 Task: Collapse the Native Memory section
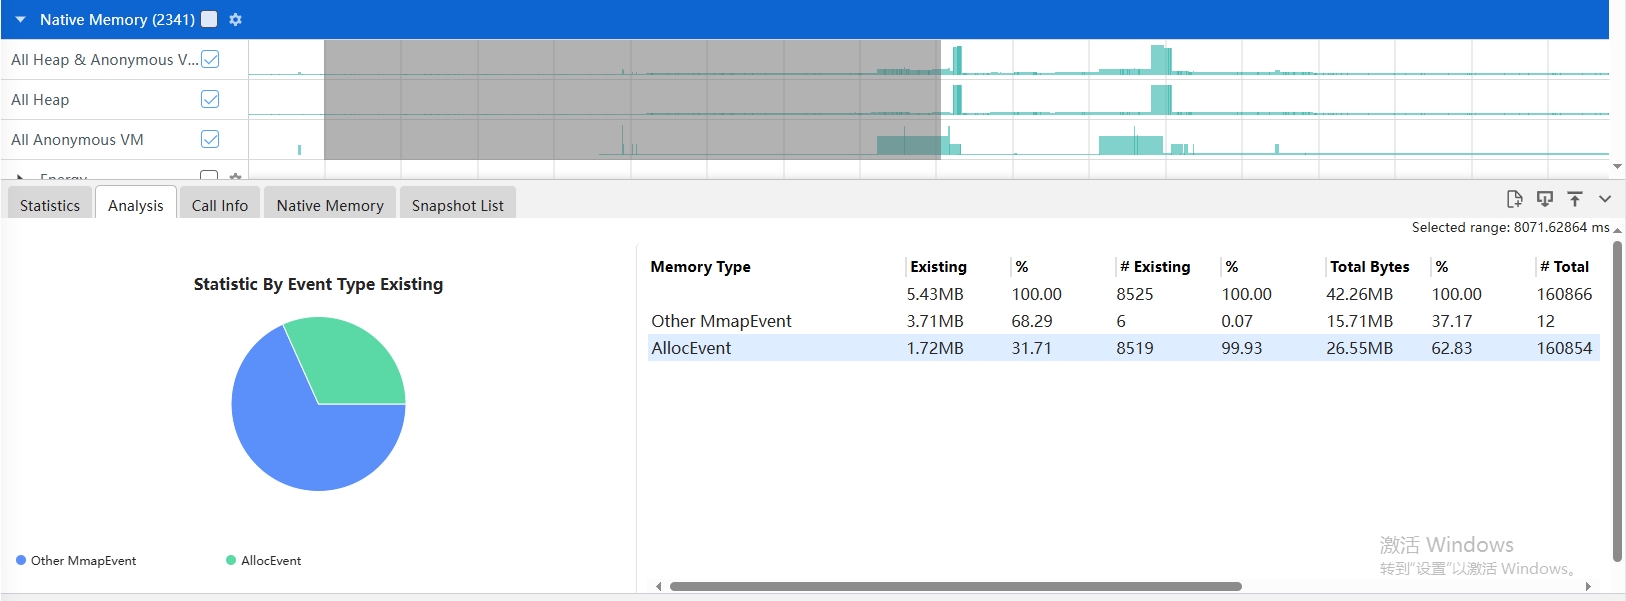pos(20,19)
